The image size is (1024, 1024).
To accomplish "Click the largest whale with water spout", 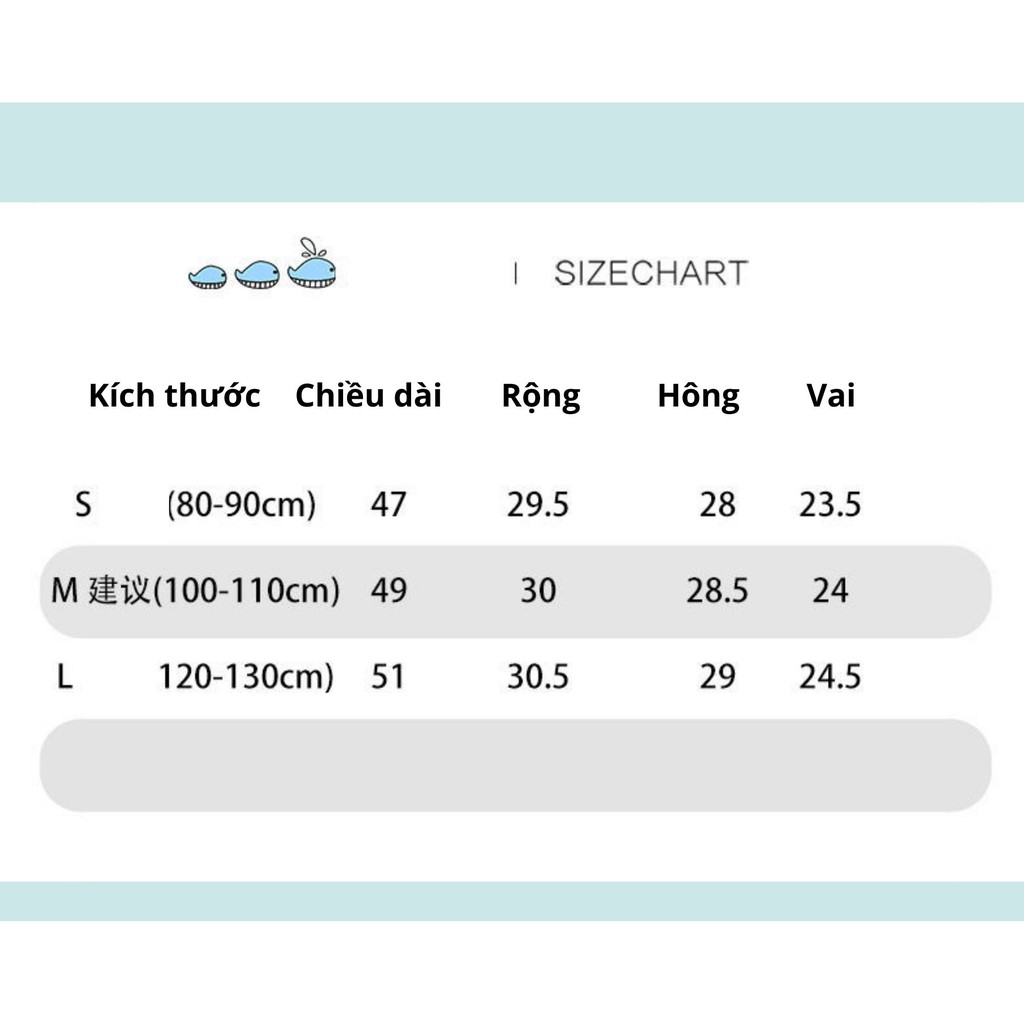I will point(311,268).
